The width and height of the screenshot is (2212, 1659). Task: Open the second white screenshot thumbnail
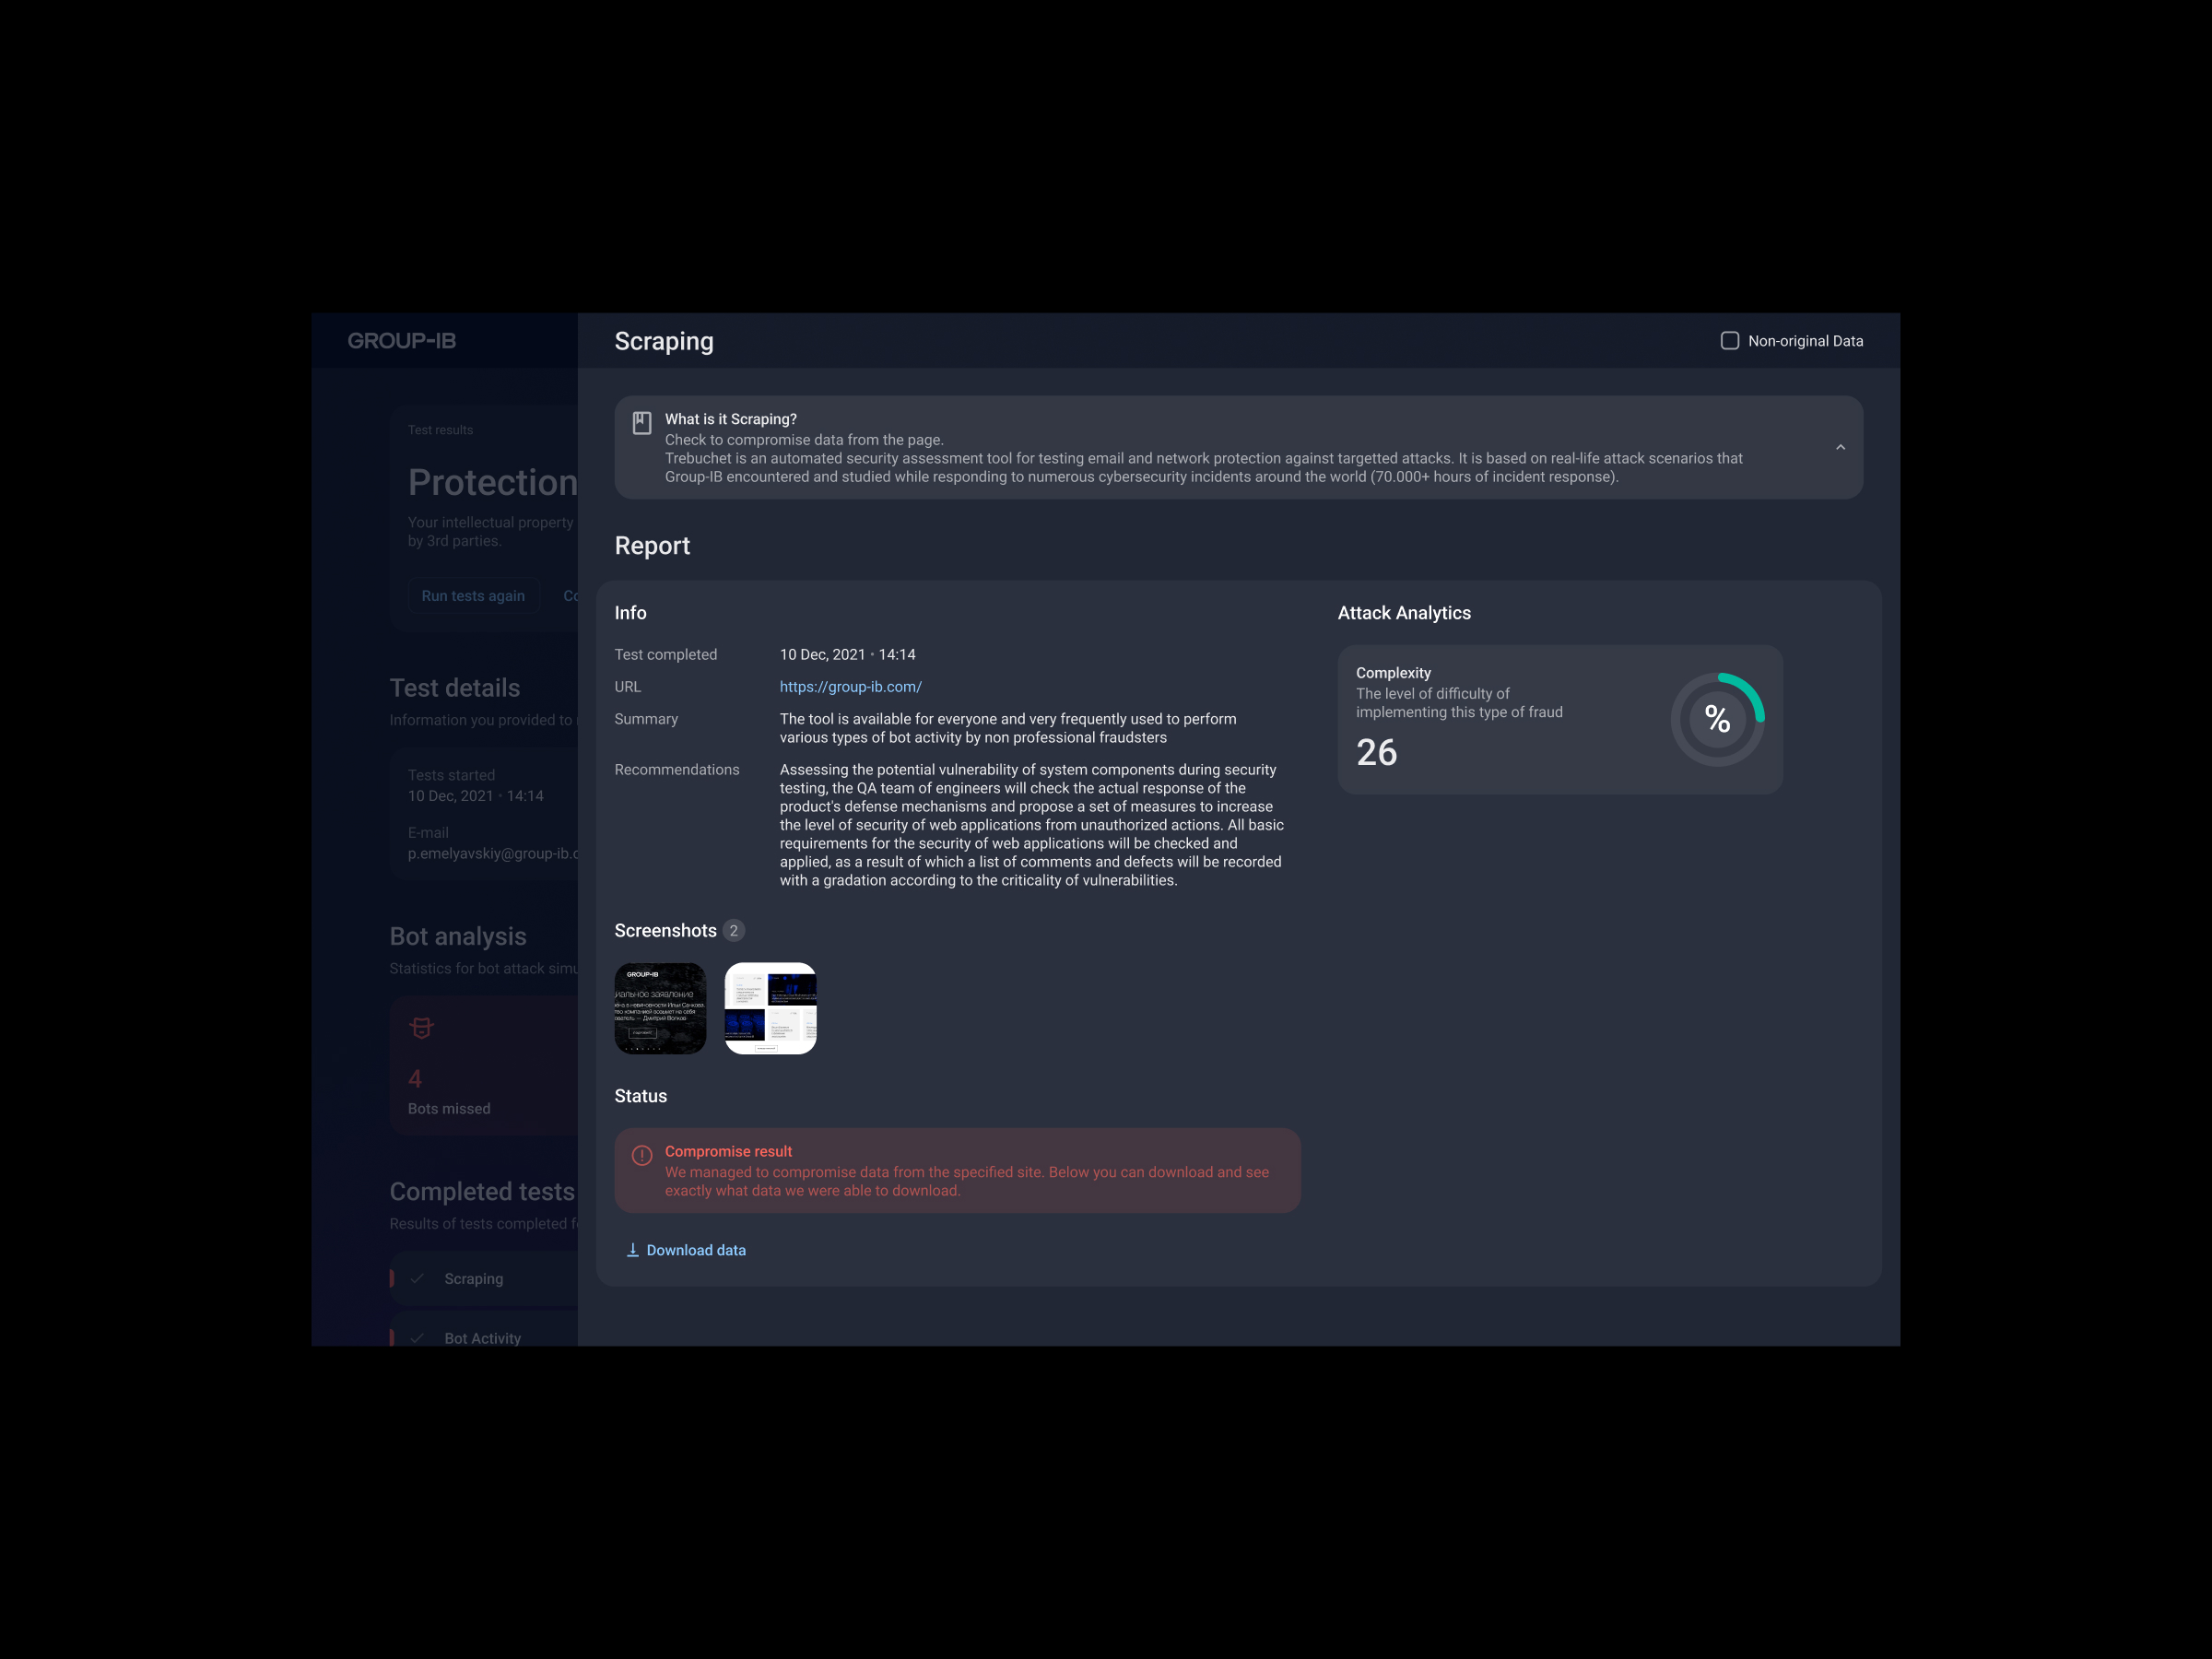pos(770,1008)
